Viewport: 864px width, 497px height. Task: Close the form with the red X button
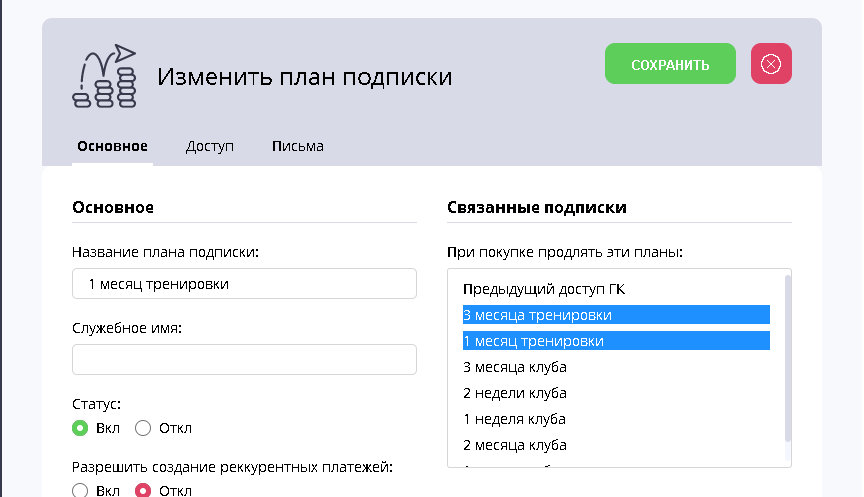[x=771, y=64]
